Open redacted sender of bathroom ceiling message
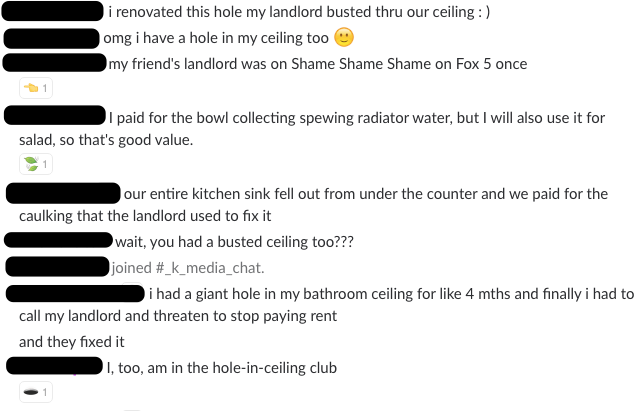The image size is (637, 411). (75, 293)
